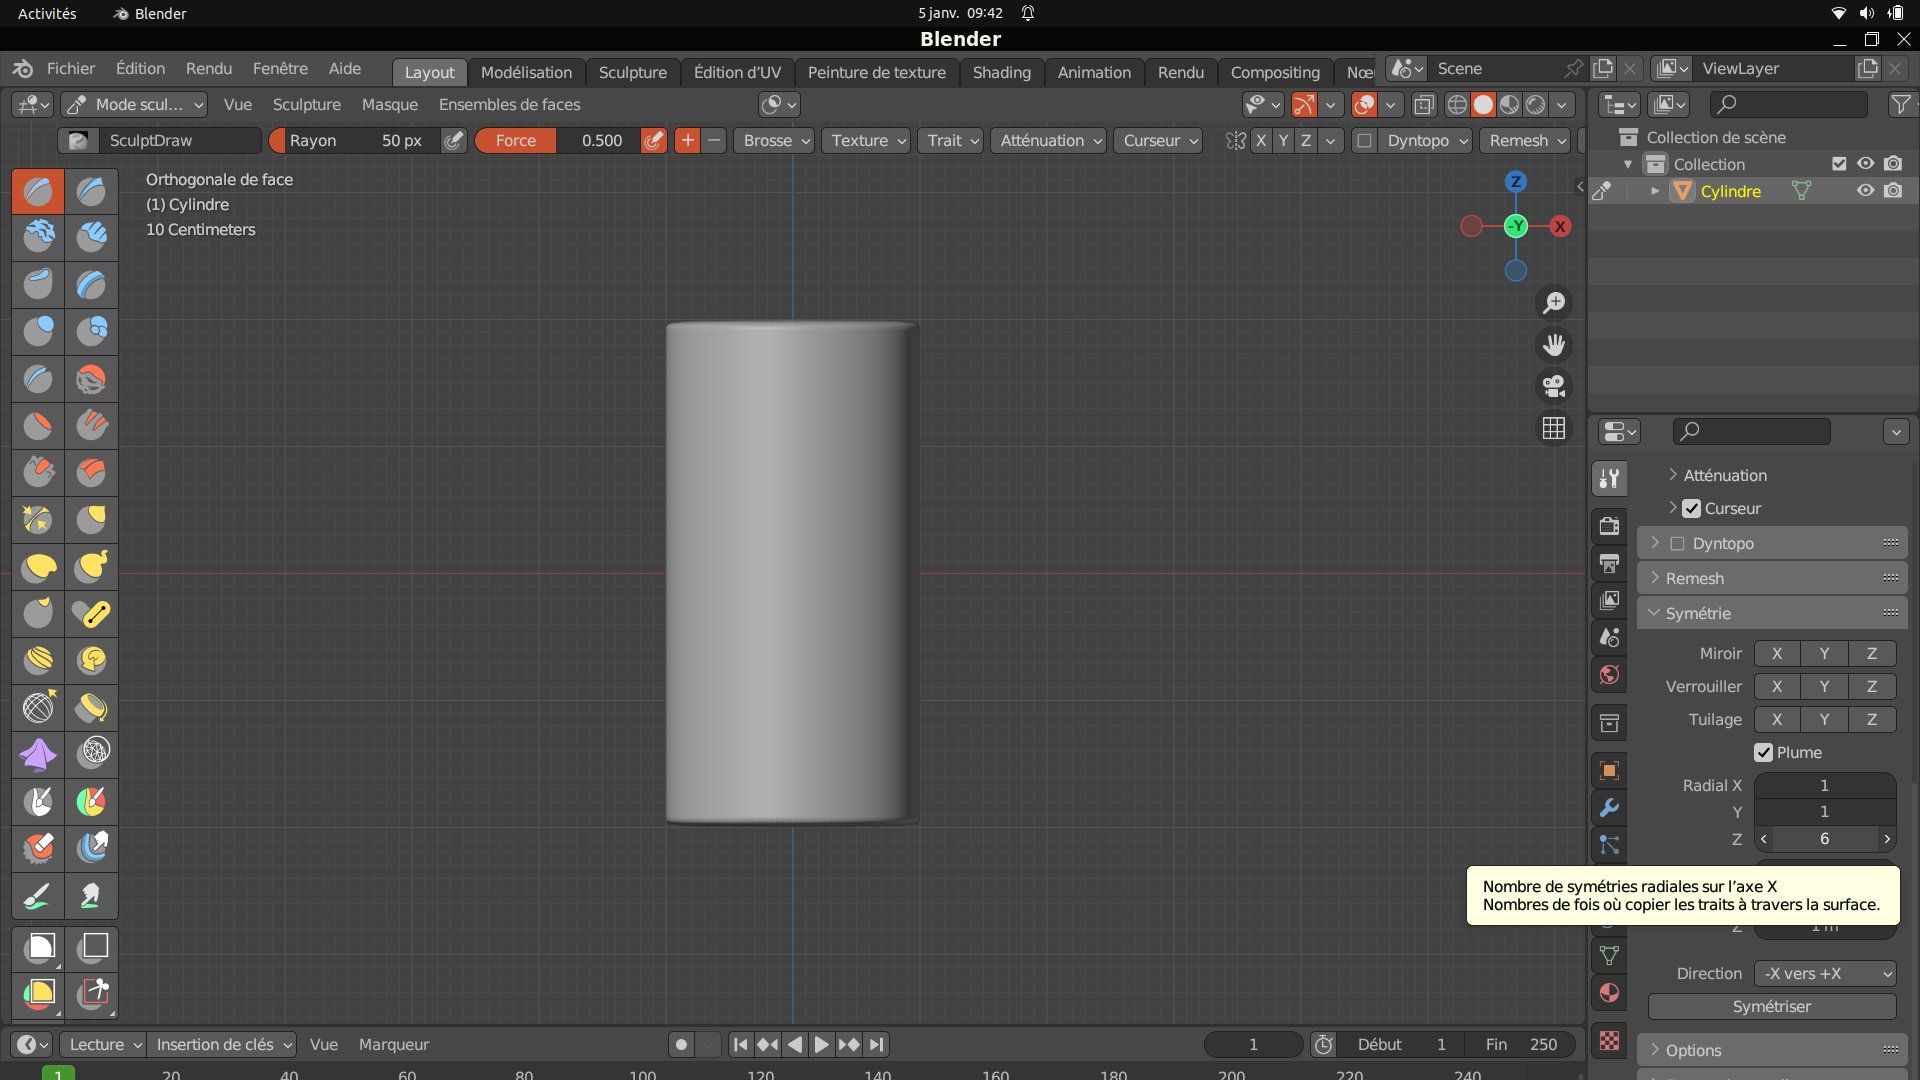Enable Miroir X symmetry button
Screen dimensions: 1920x1080
tap(1776, 653)
